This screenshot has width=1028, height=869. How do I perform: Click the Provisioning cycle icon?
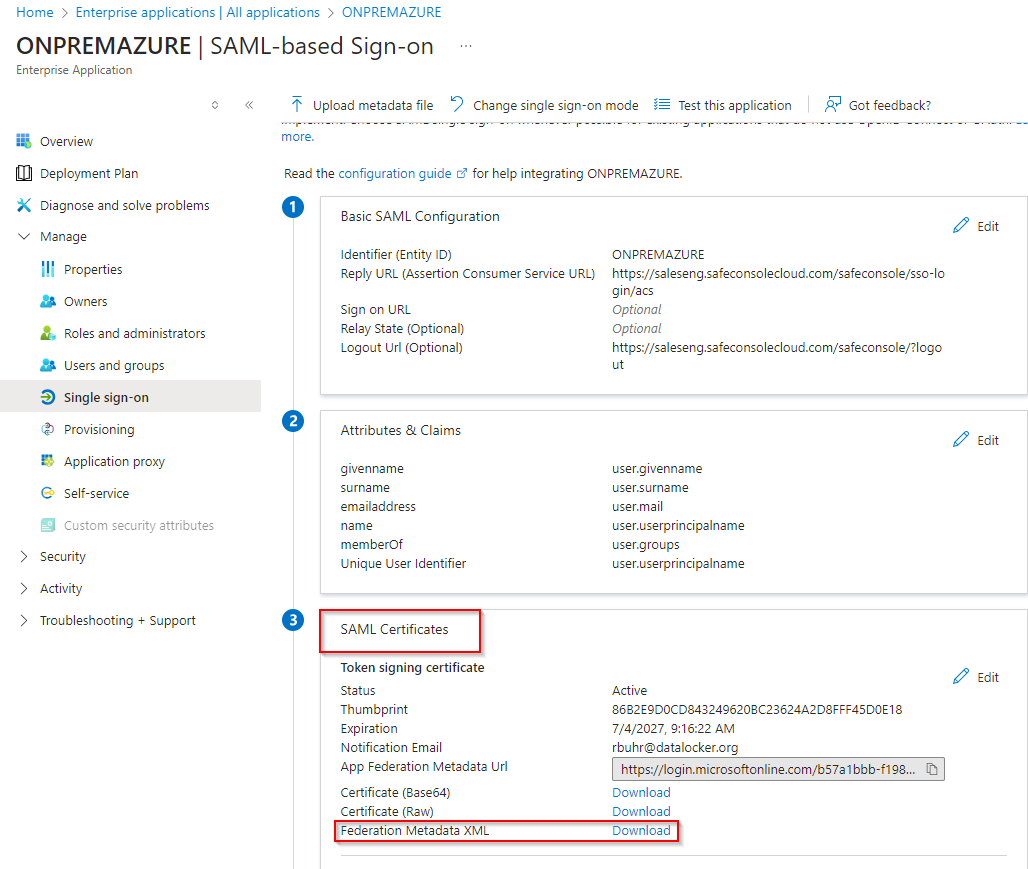click(48, 429)
